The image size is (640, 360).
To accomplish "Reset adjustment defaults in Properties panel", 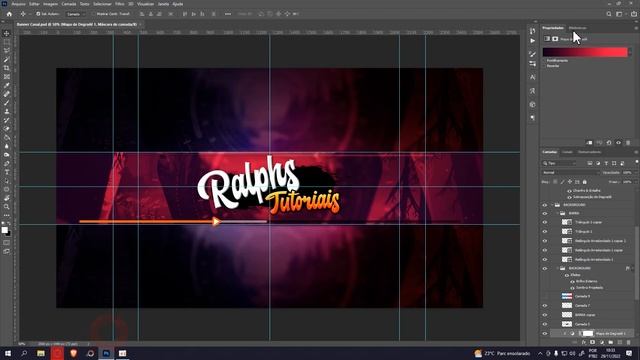I will 609,143.
